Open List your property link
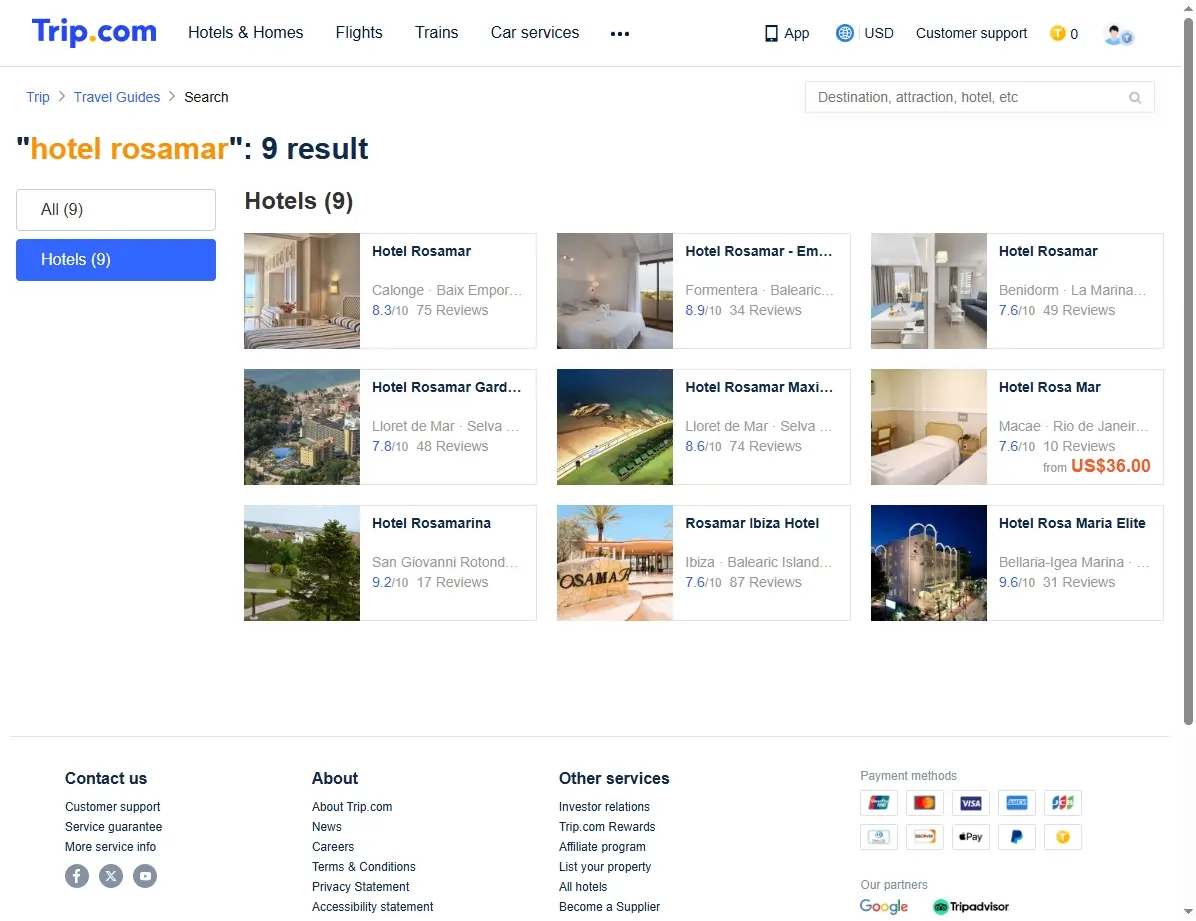The height and width of the screenshot is (921, 1196). point(605,867)
